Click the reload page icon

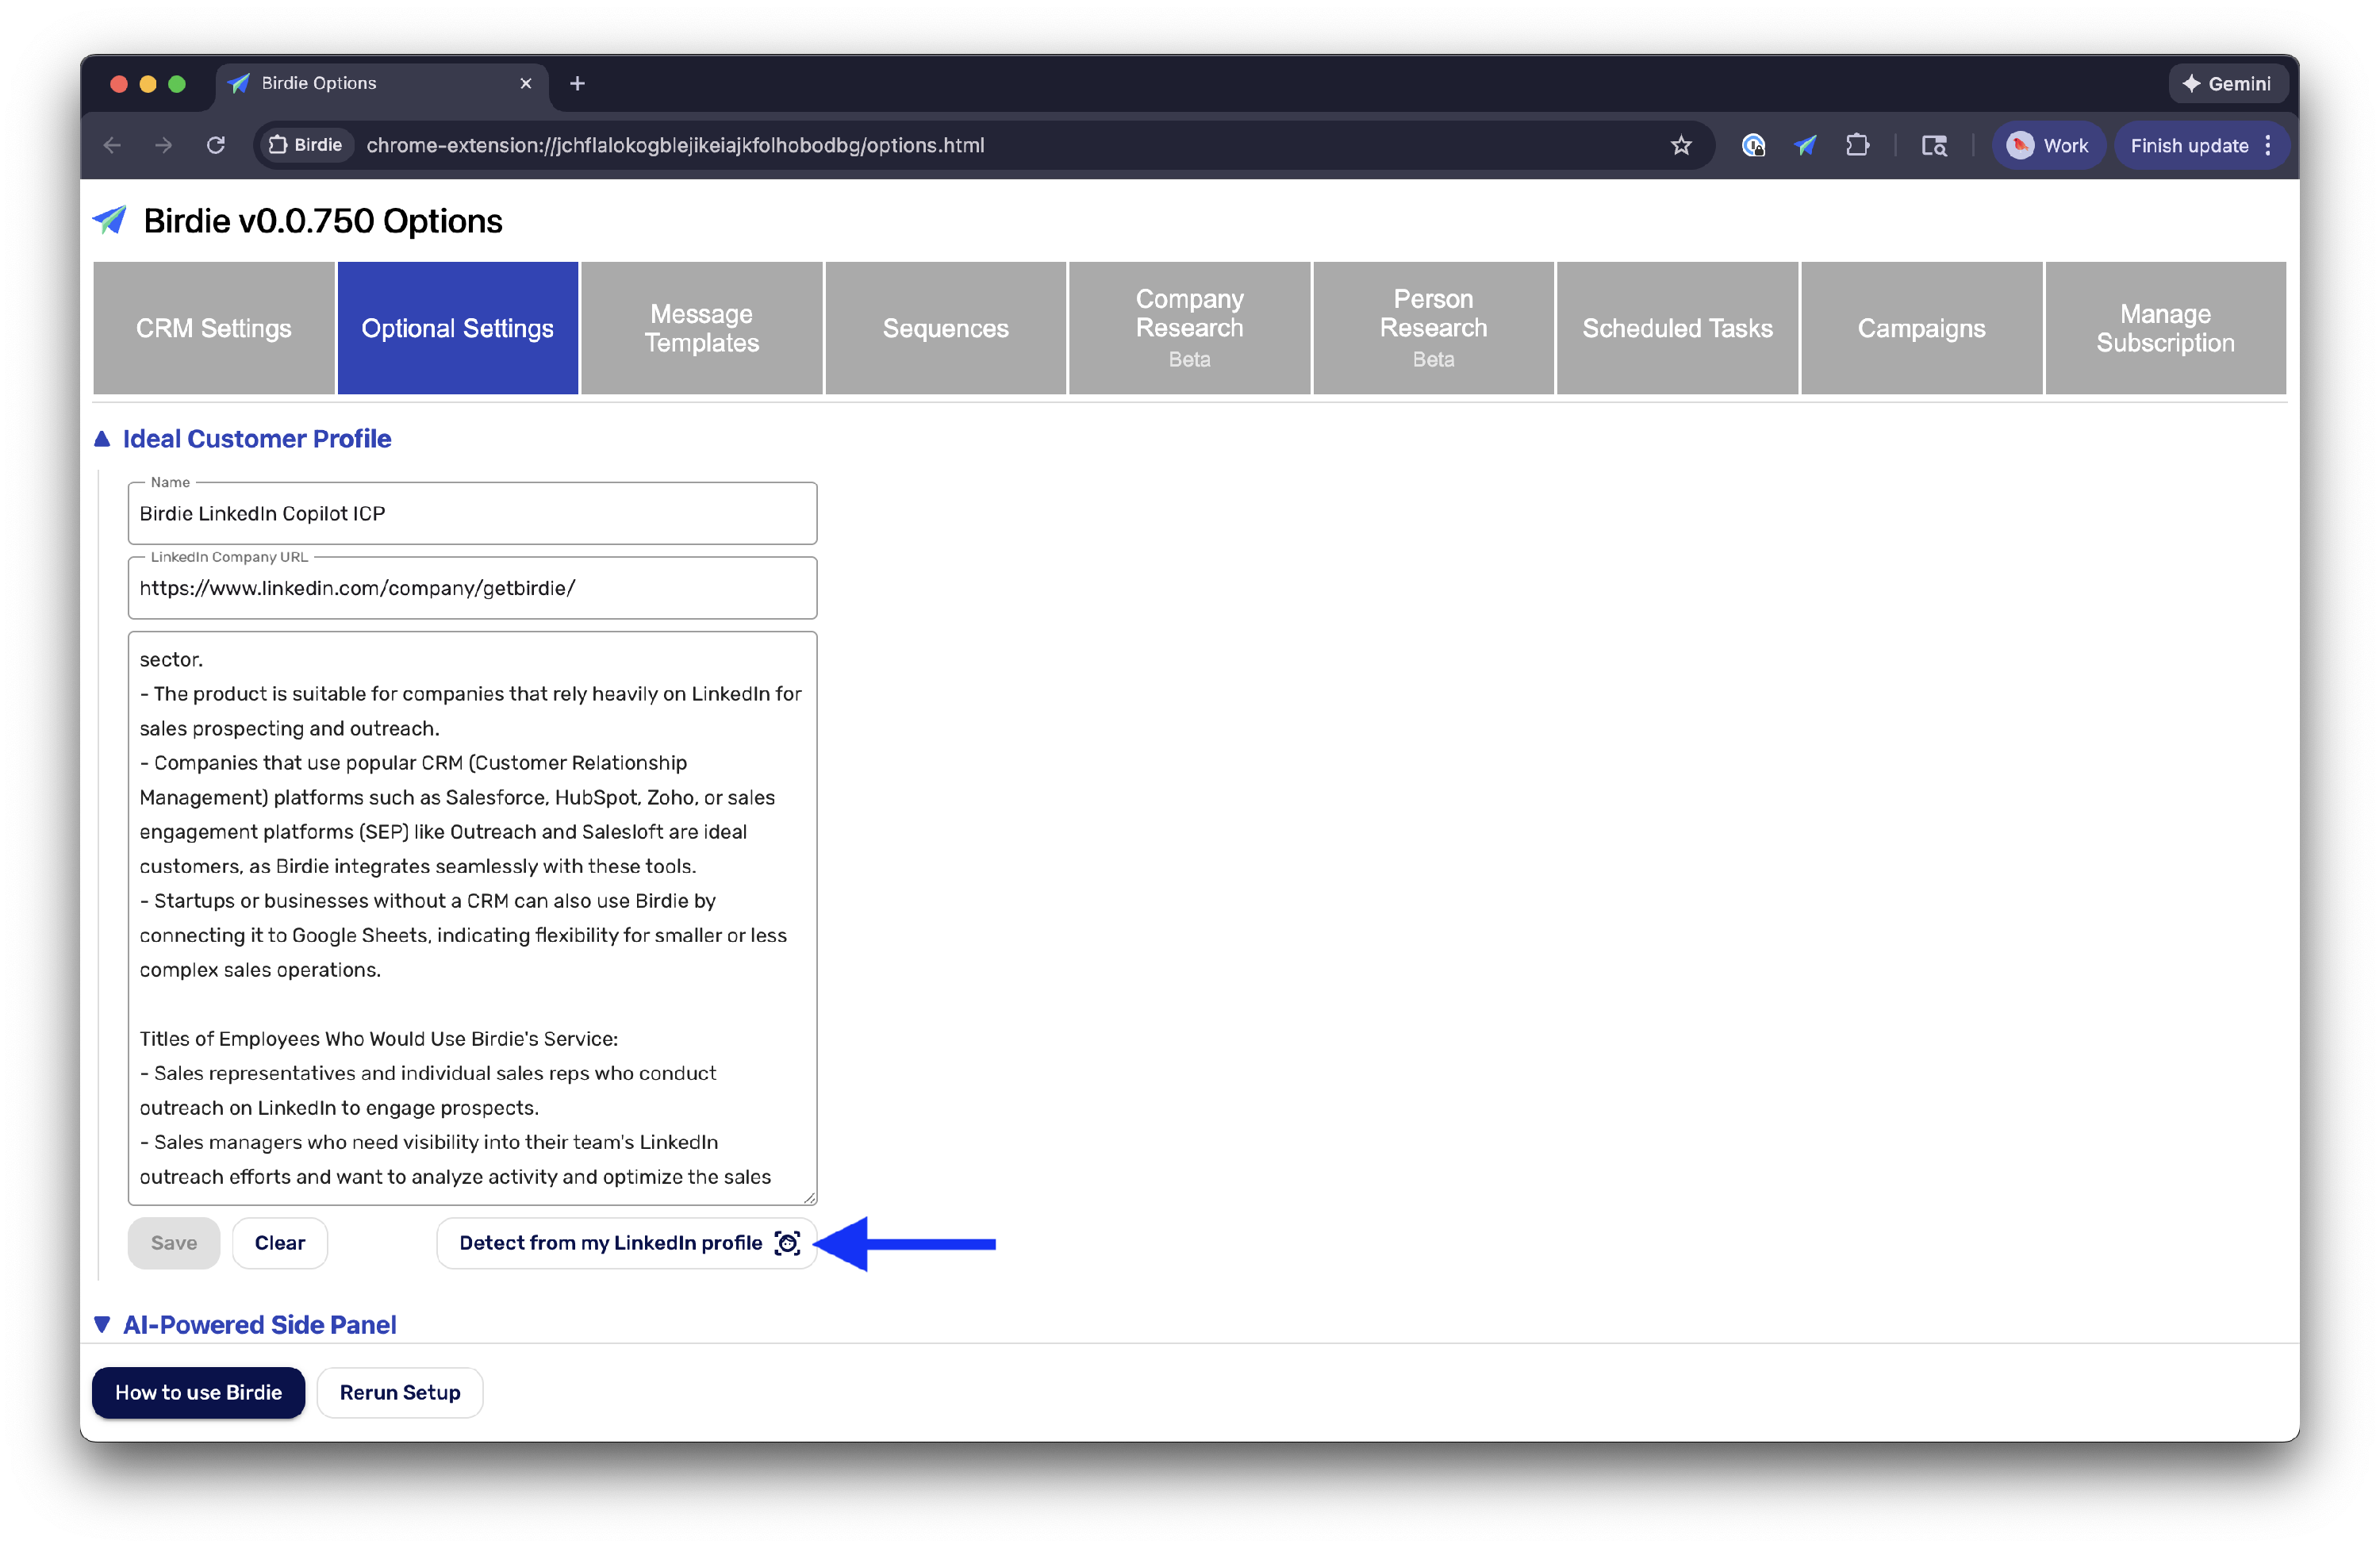(216, 146)
